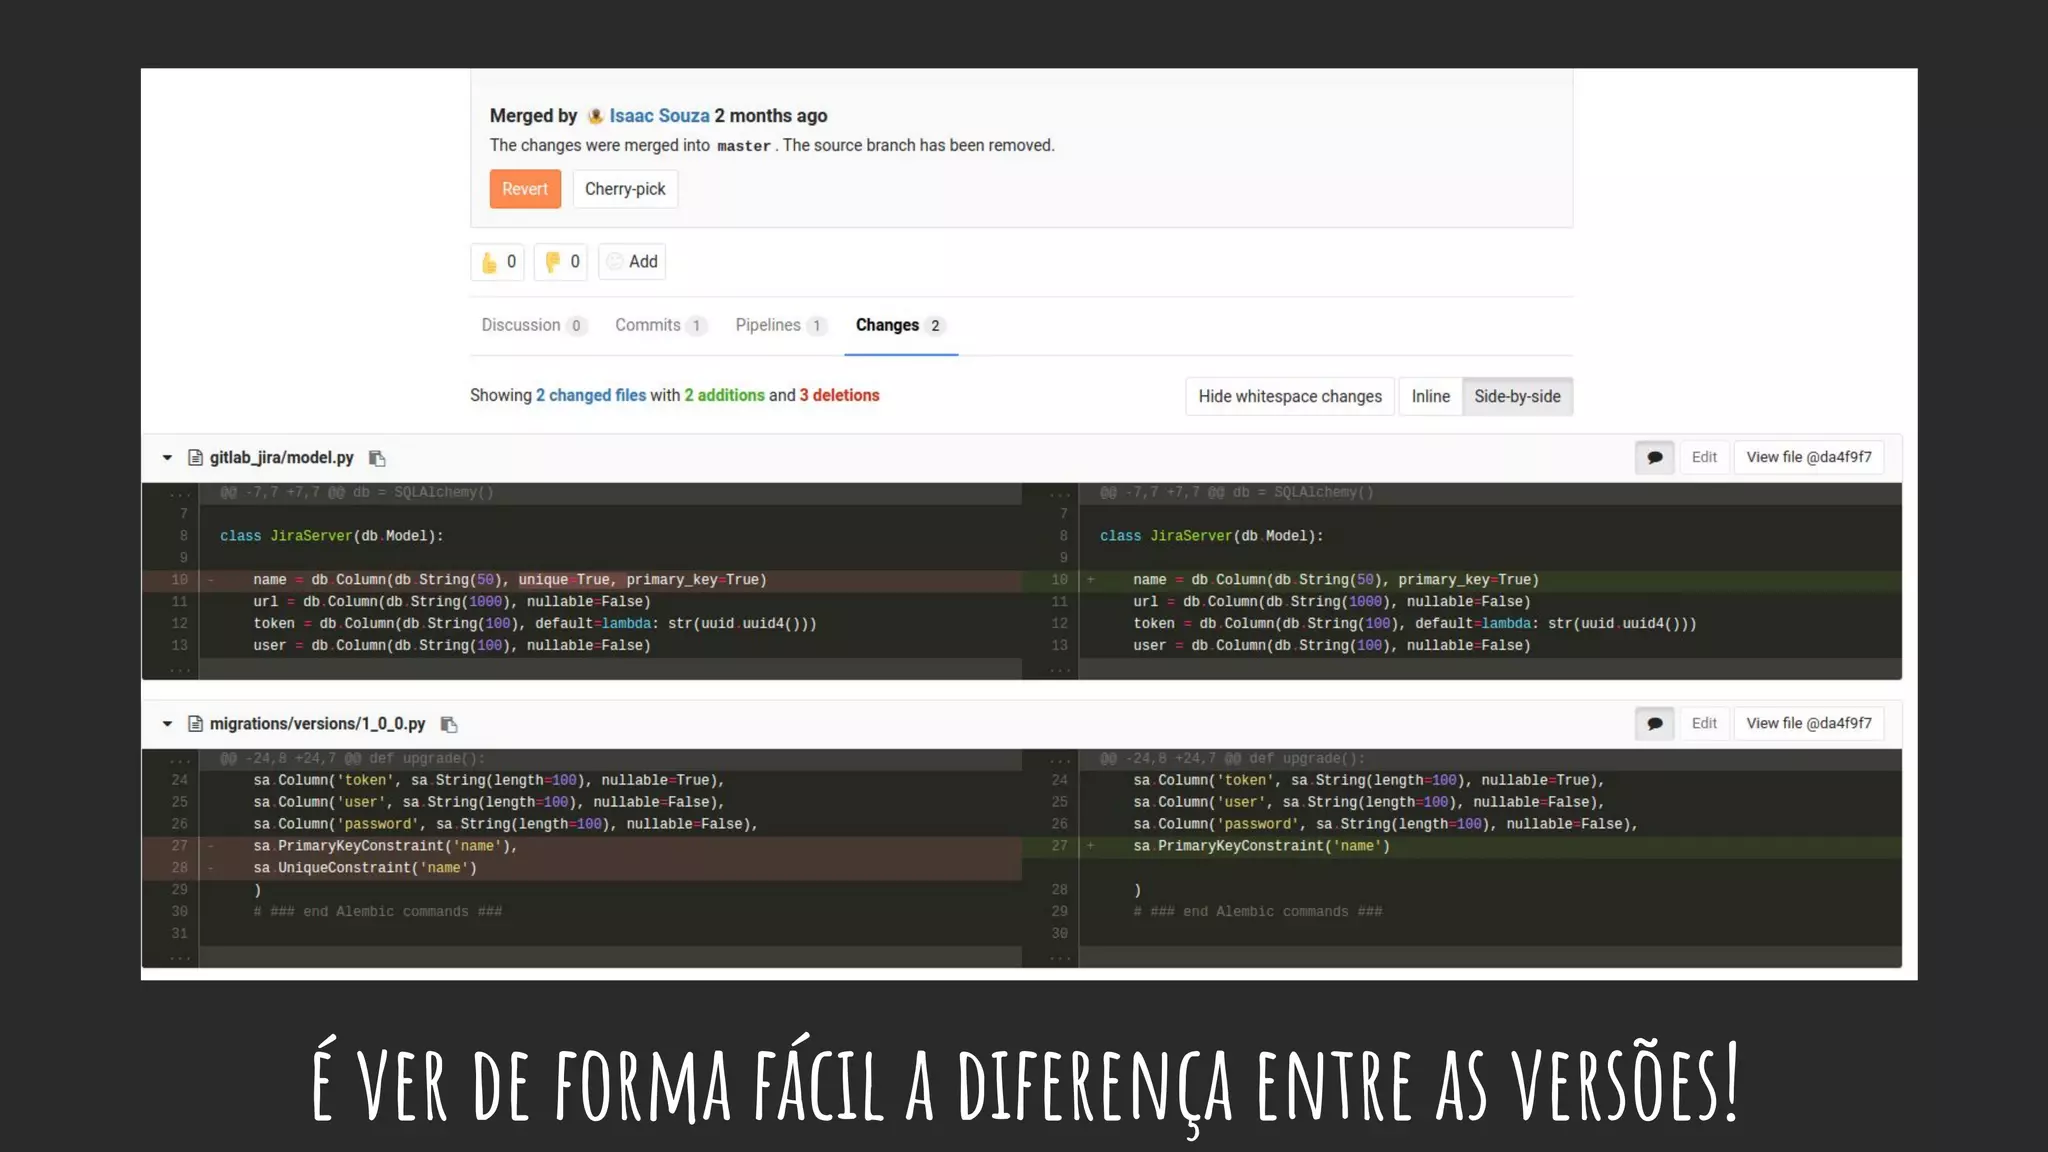Copy gitlab_jira/model.py file path
Viewport: 2048px width, 1152px height.
[377, 458]
